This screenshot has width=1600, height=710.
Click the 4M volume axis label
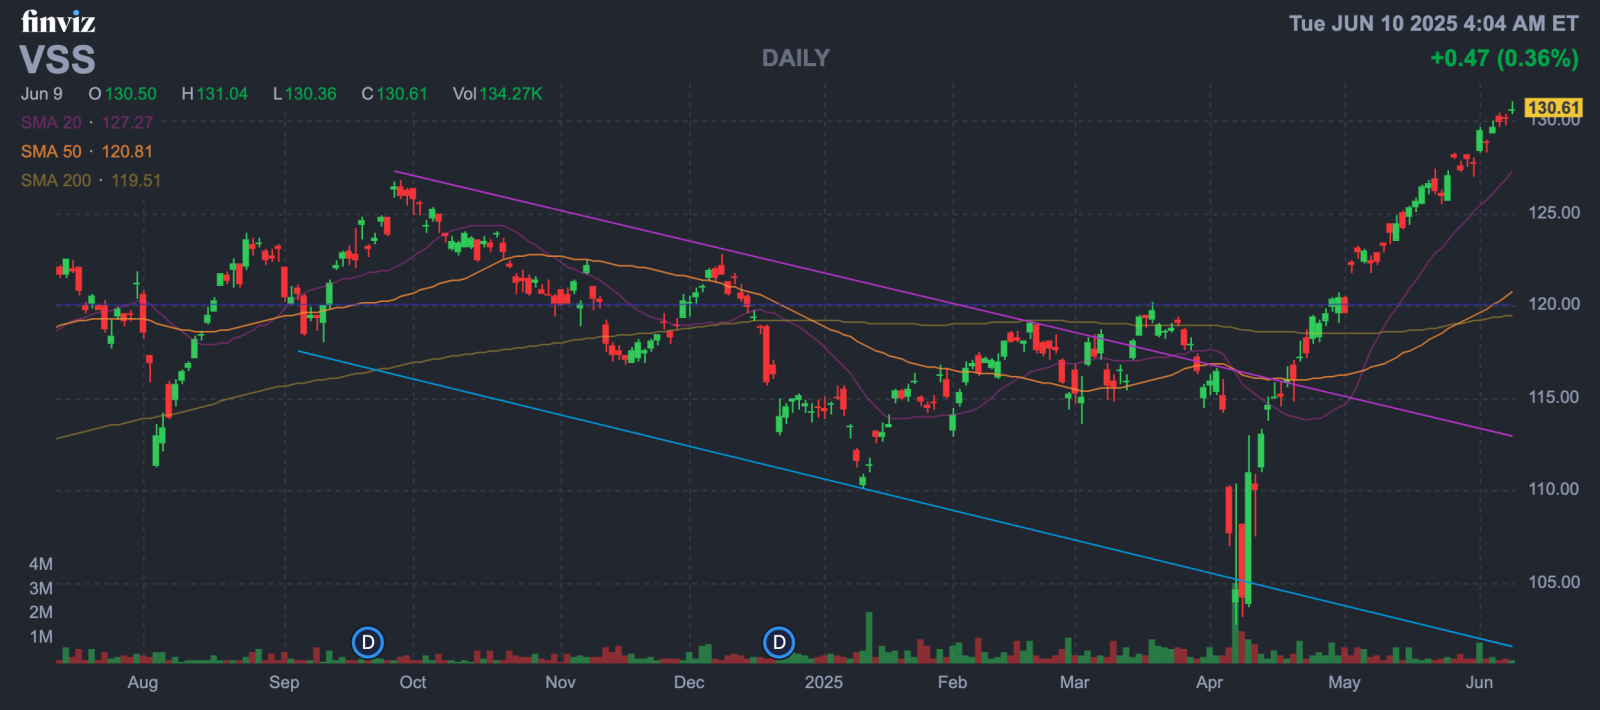41,564
